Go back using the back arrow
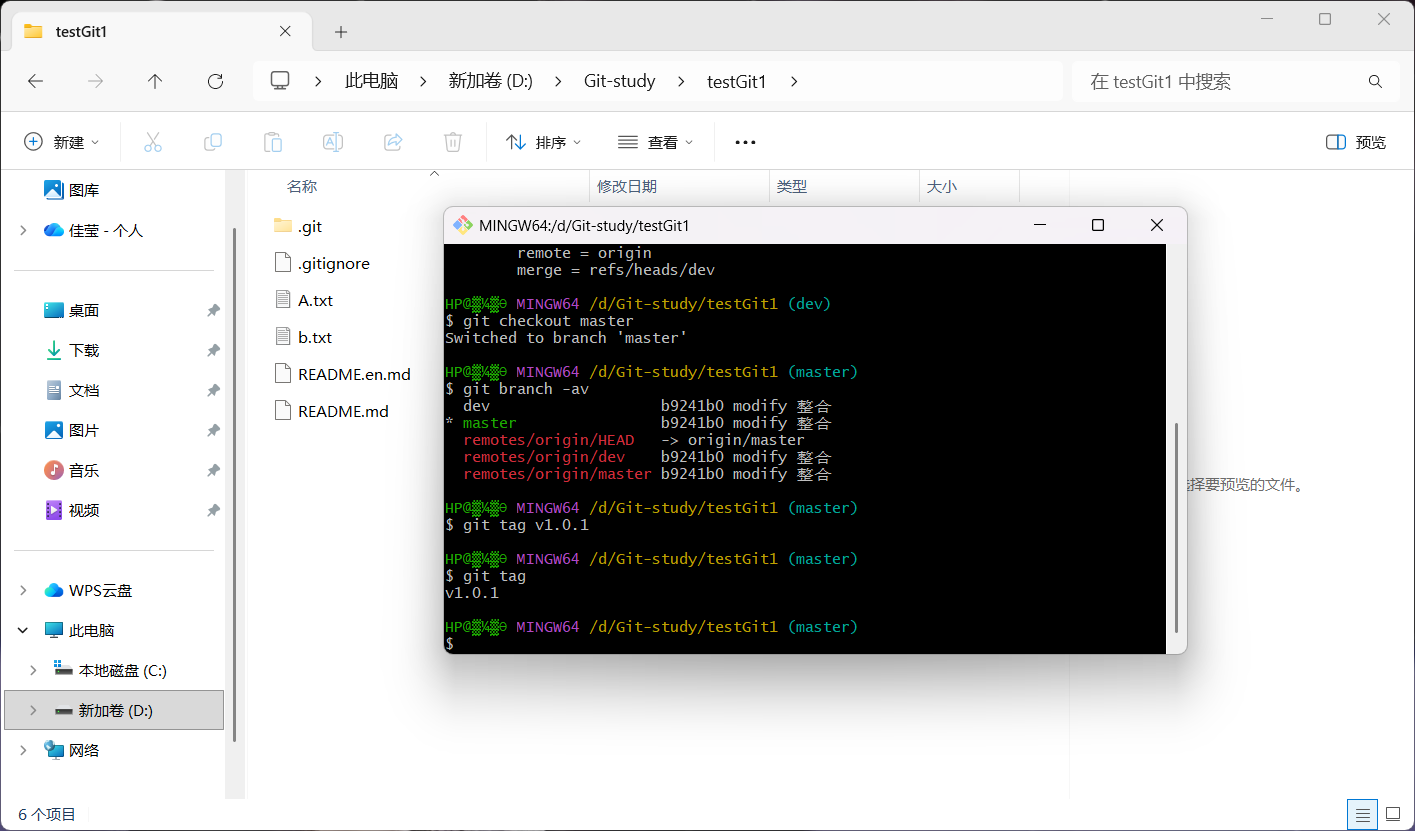This screenshot has height=831, width=1415. pyautogui.click(x=36, y=82)
